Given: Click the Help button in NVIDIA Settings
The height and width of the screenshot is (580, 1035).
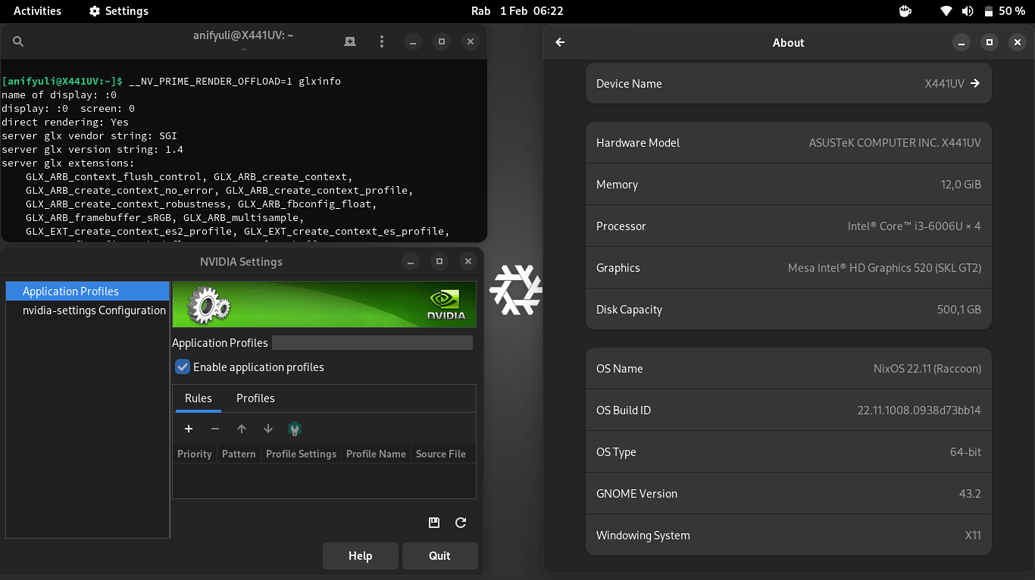Looking at the screenshot, I should point(360,555).
